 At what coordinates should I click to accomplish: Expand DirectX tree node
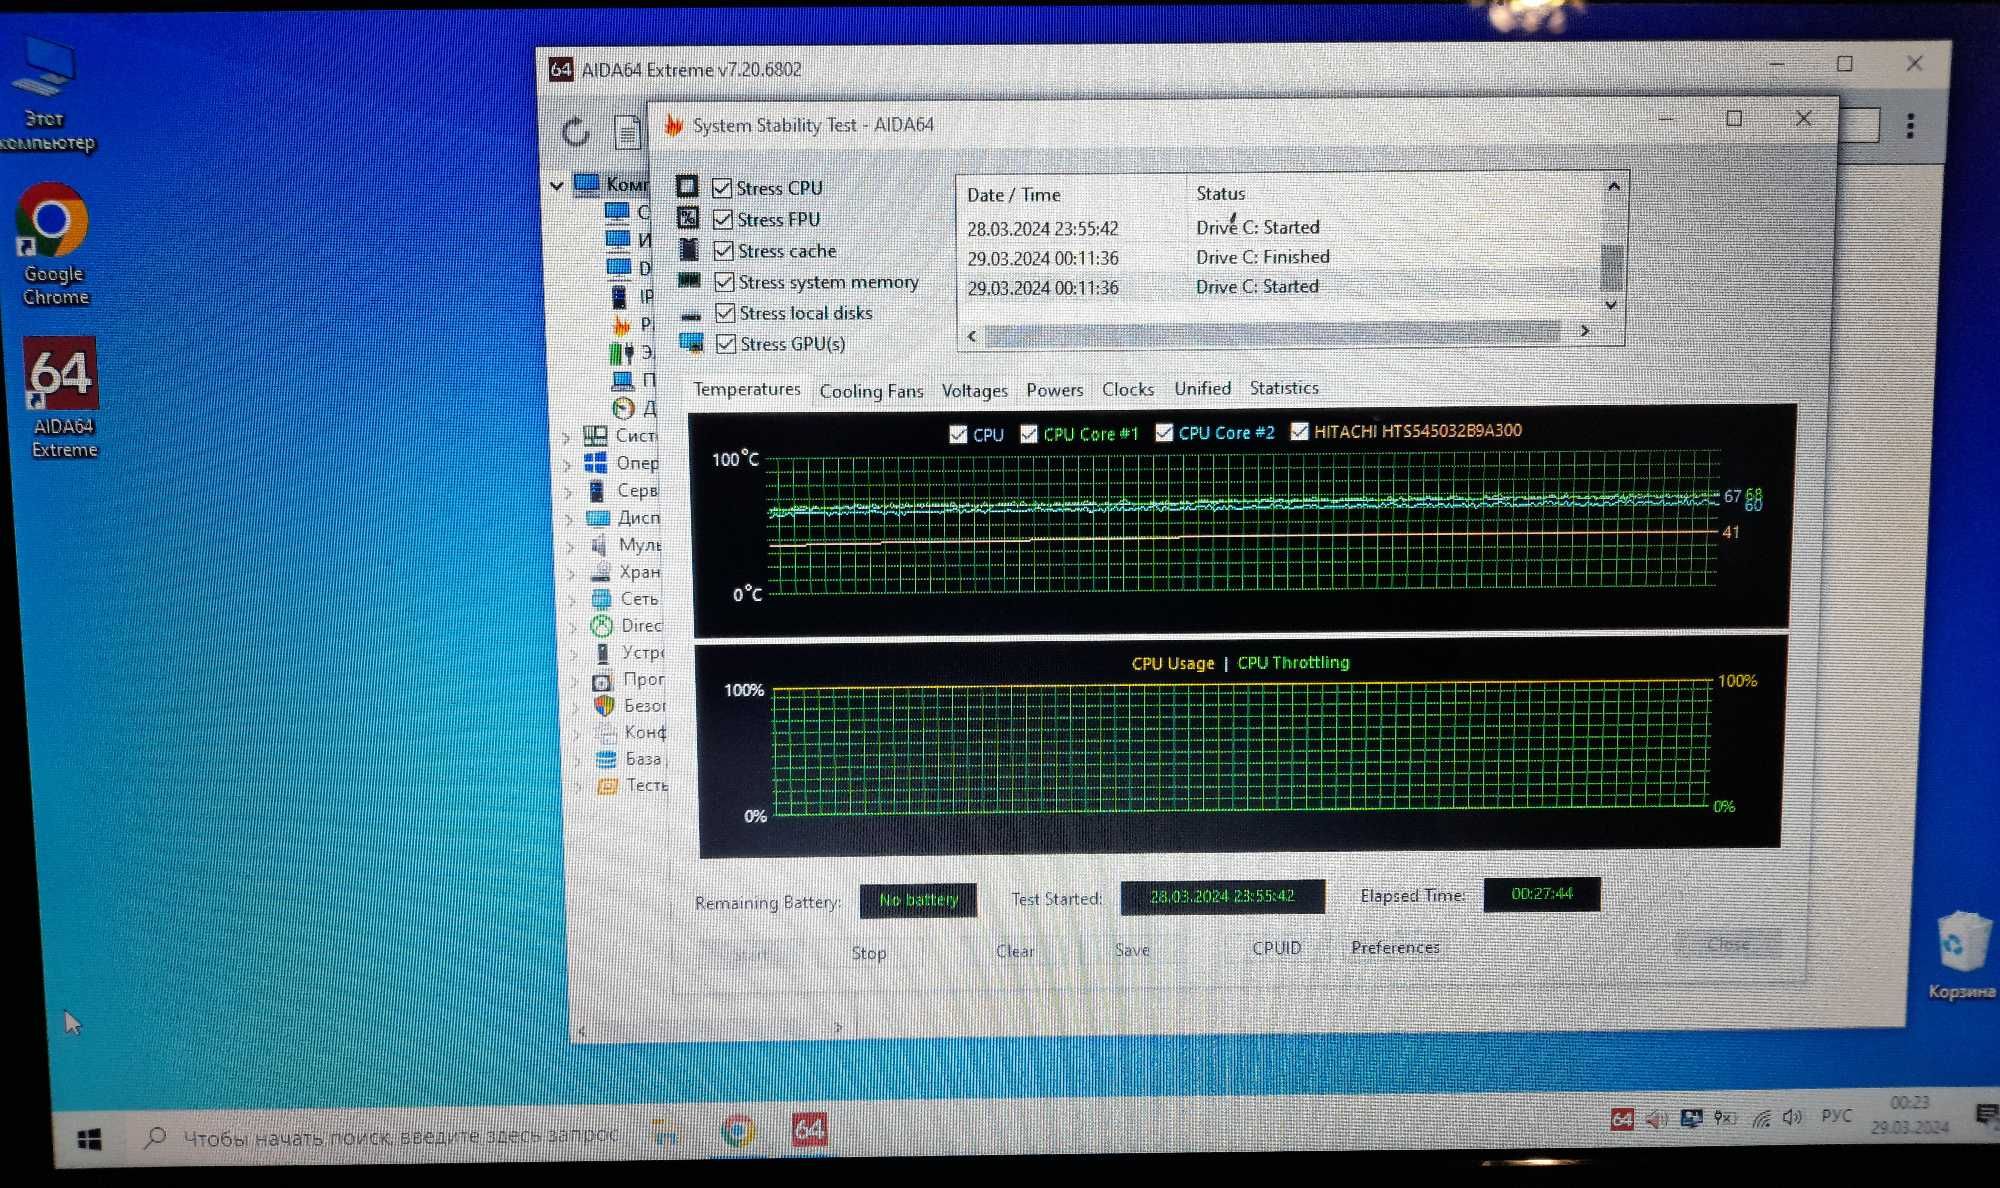(x=573, y=627)
